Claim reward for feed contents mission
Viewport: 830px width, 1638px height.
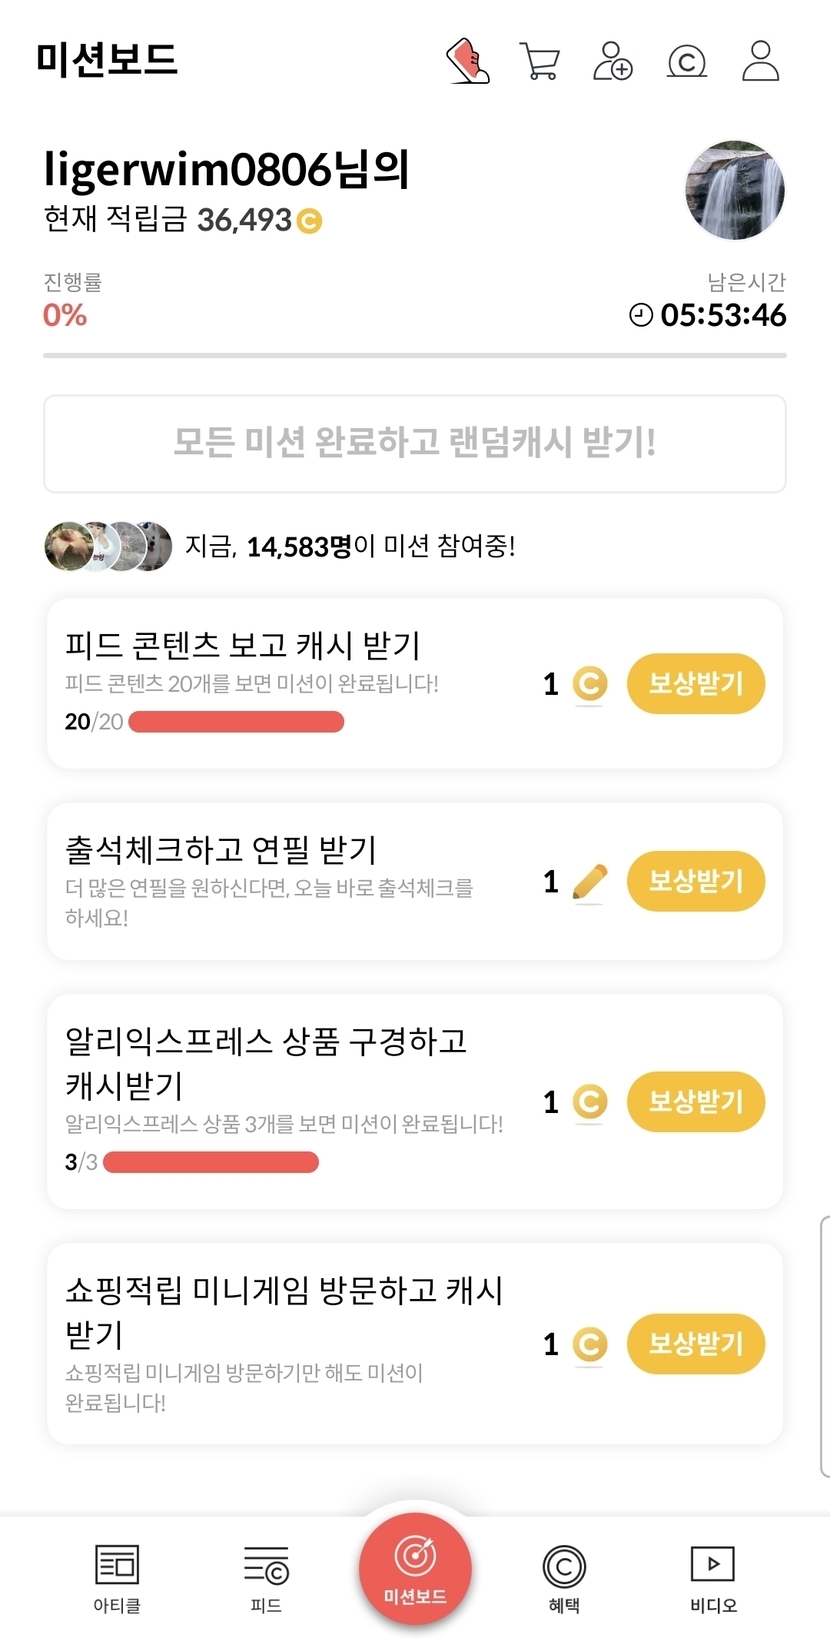[695, 684]
